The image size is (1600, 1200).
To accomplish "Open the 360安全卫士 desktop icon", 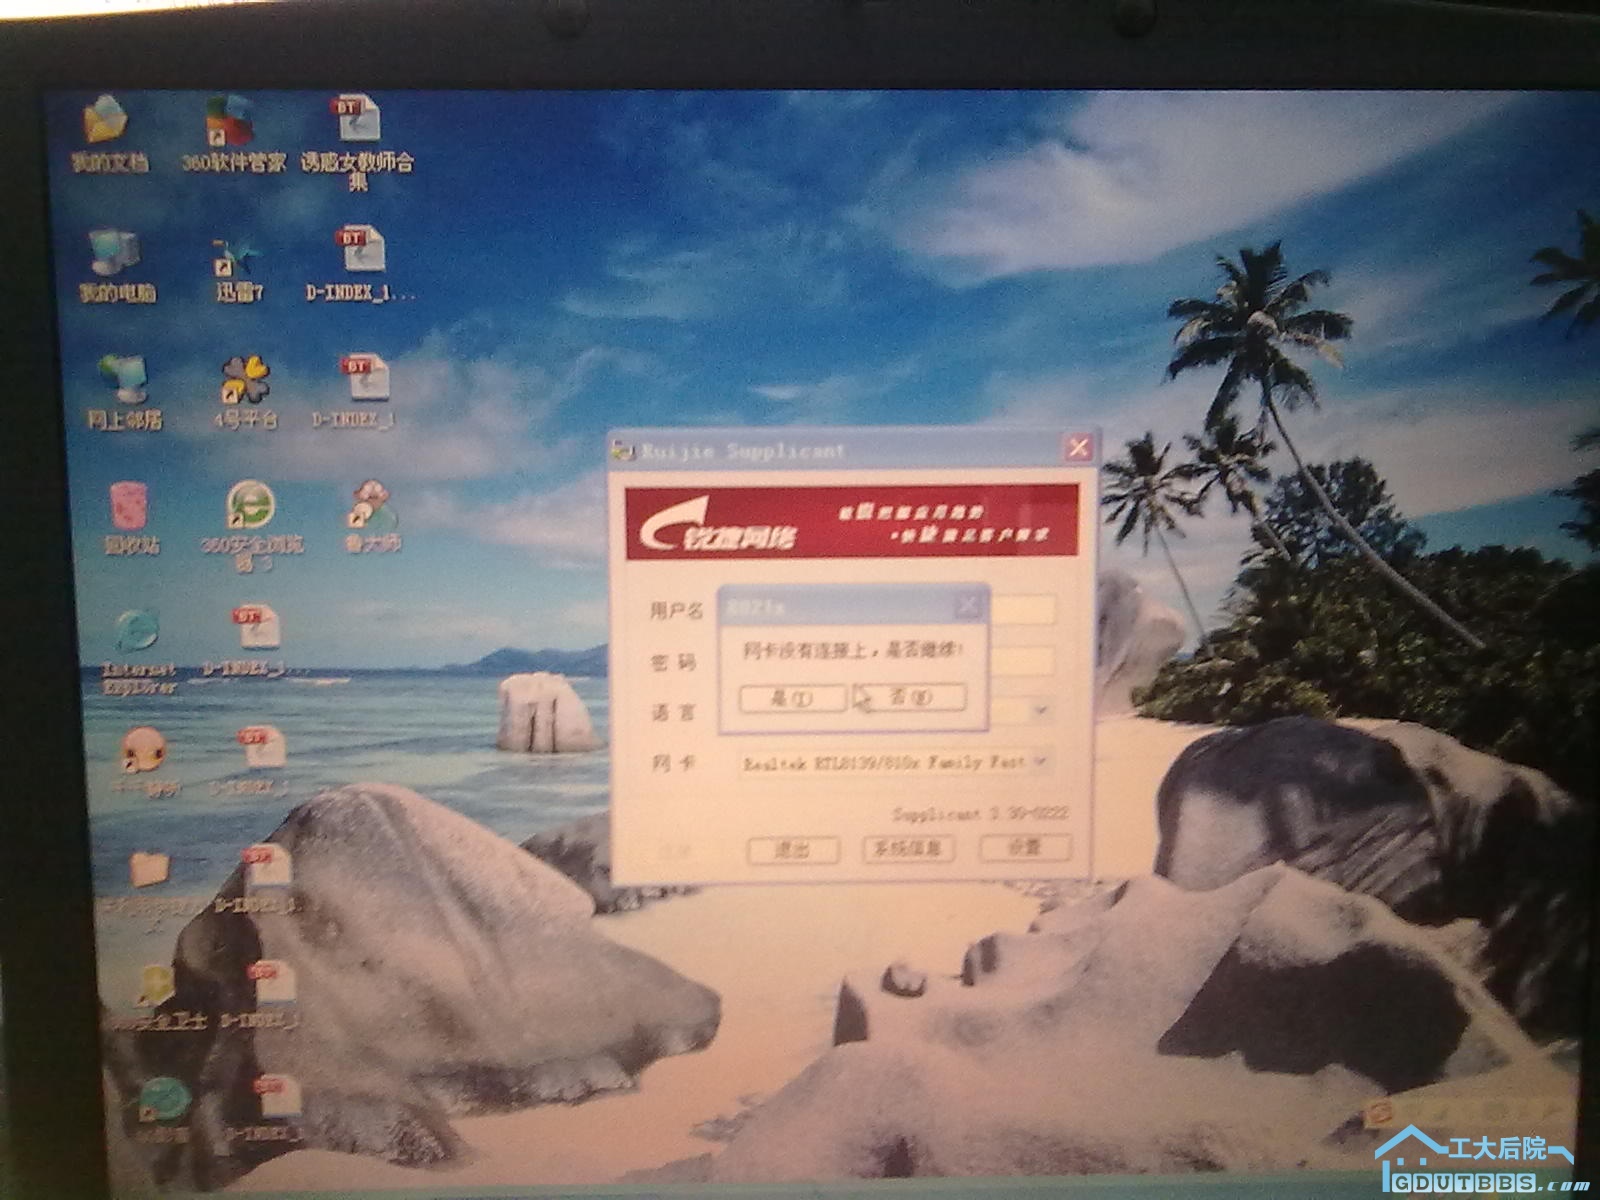I will tap(157, 990).
